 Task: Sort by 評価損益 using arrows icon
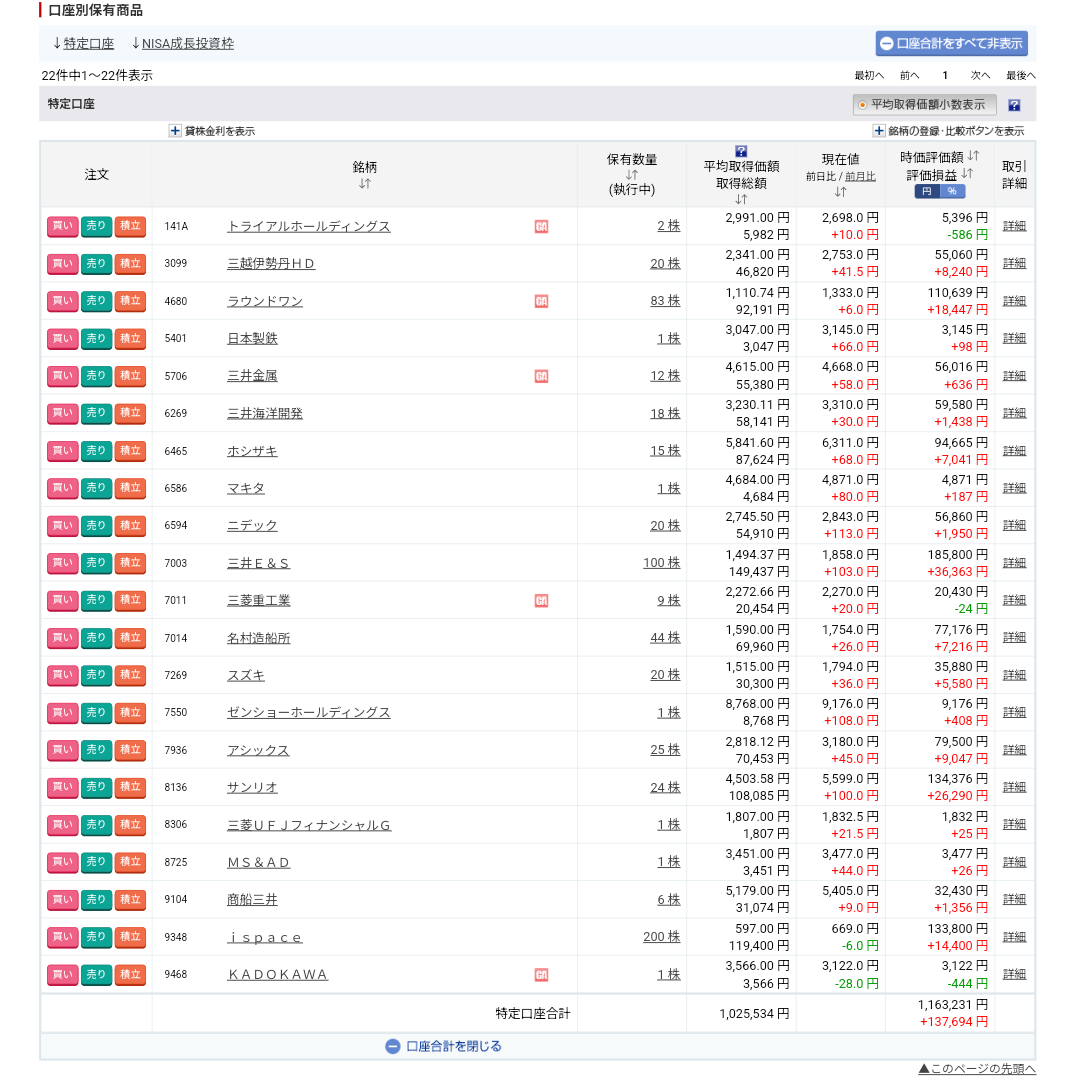pyautogui.click(x=967, y=173)
